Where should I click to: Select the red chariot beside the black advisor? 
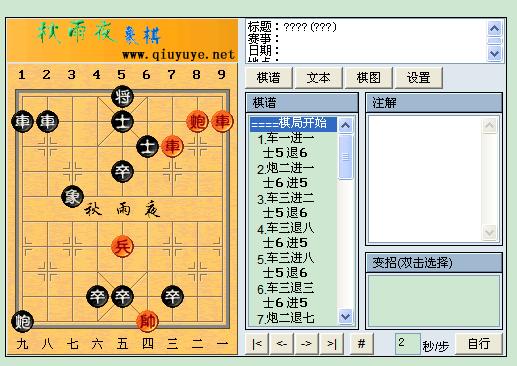[x=172, y=146]
